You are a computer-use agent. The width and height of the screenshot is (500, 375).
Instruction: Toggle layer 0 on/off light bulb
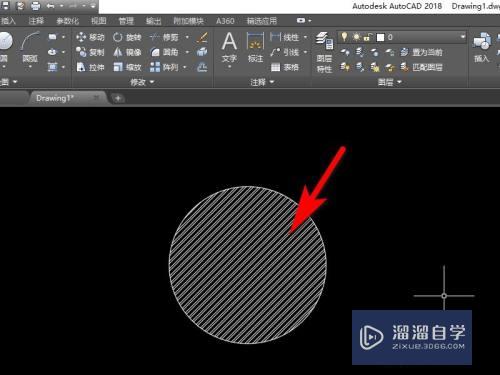point(345,37)
